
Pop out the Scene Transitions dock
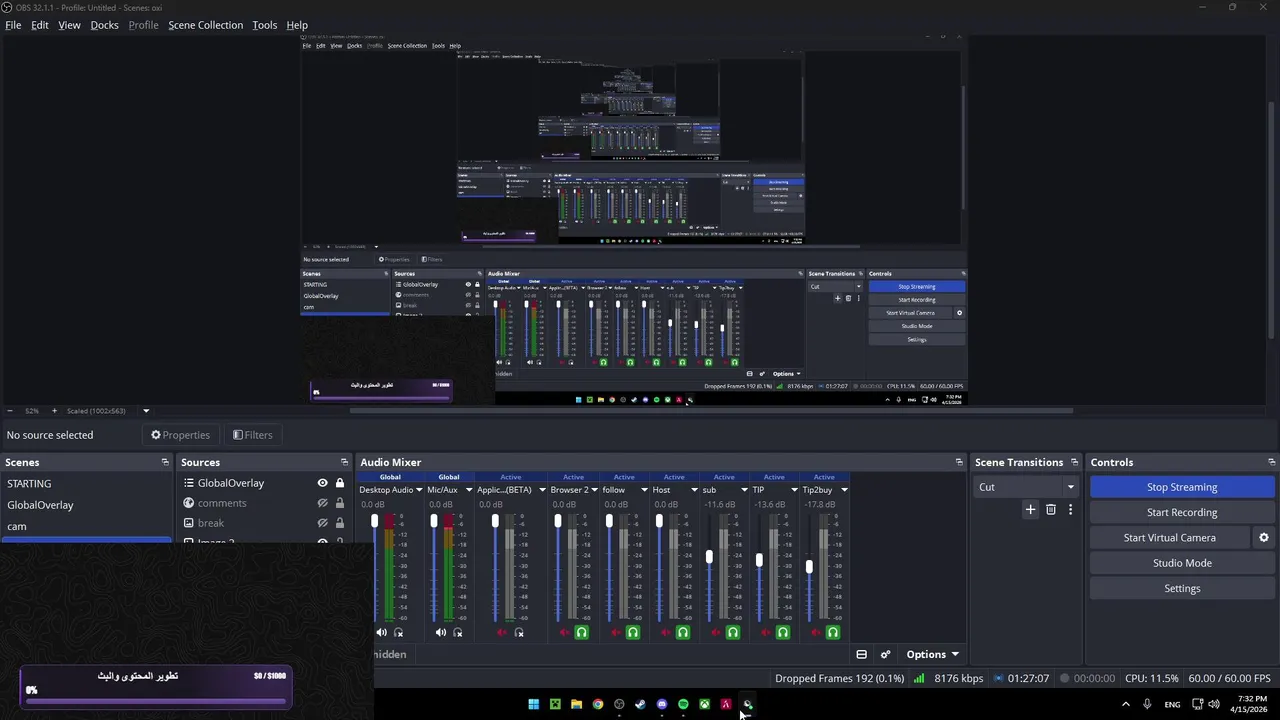pyautogui.click(x=1074, y=462)
